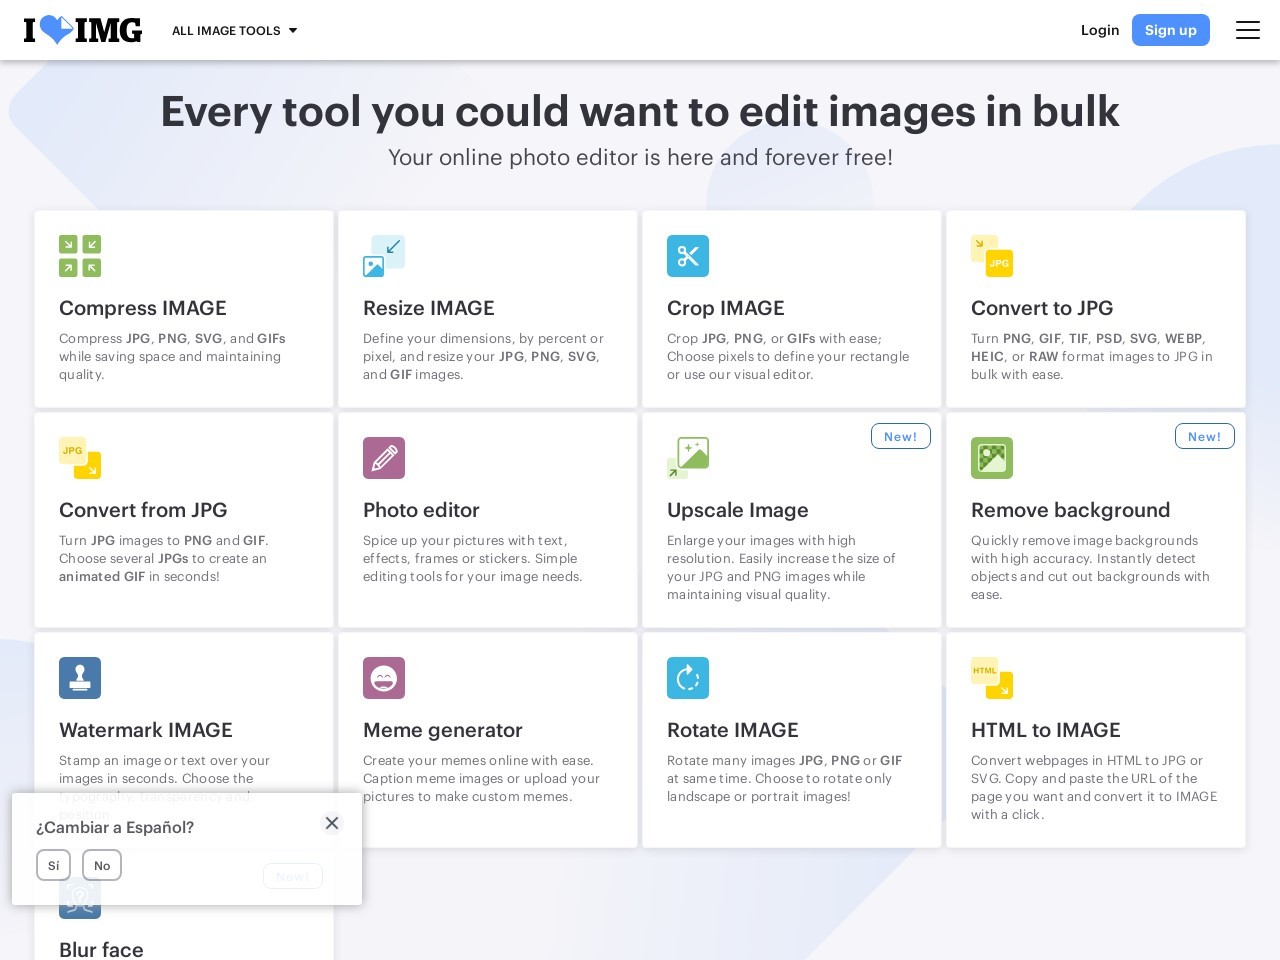1280x960 pixels.
Task: Click the Upscale Image description text
Action: [x=781, y=567]
